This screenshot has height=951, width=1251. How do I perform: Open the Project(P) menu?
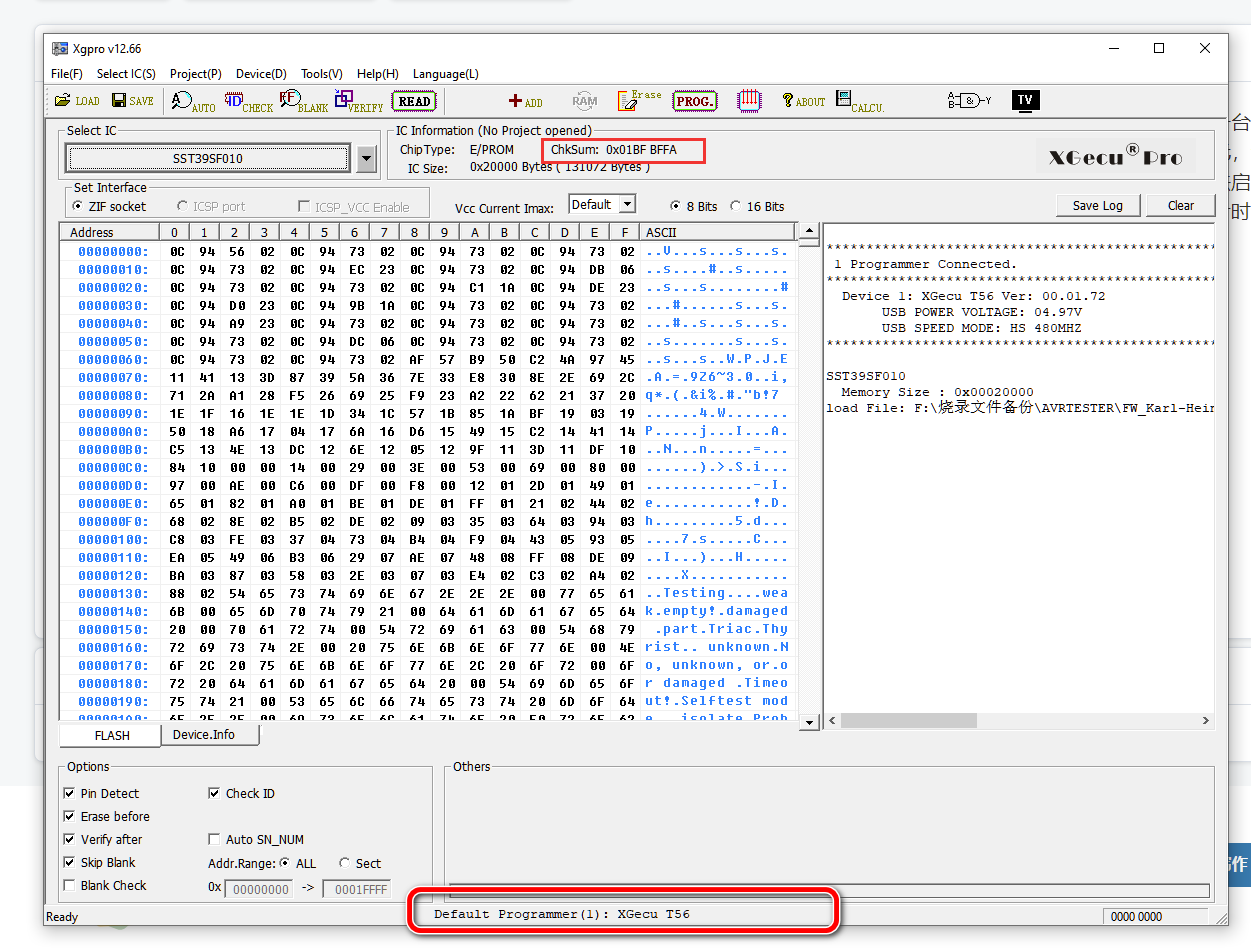pyautogui.click(x=196, y=74)
